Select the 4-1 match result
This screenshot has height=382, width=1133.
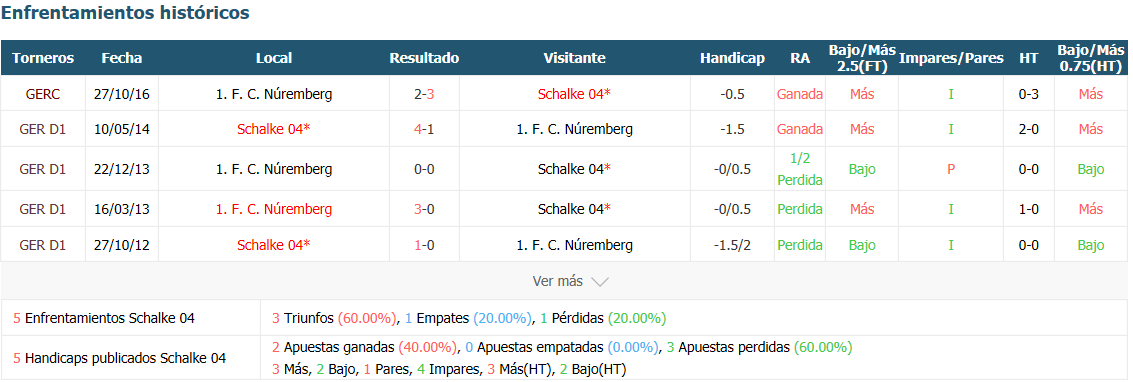click(424, 129)
